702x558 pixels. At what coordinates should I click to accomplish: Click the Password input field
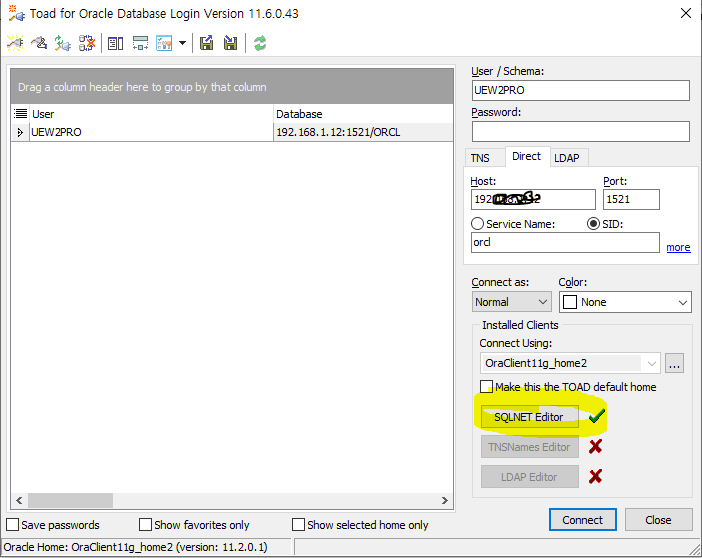581,131
